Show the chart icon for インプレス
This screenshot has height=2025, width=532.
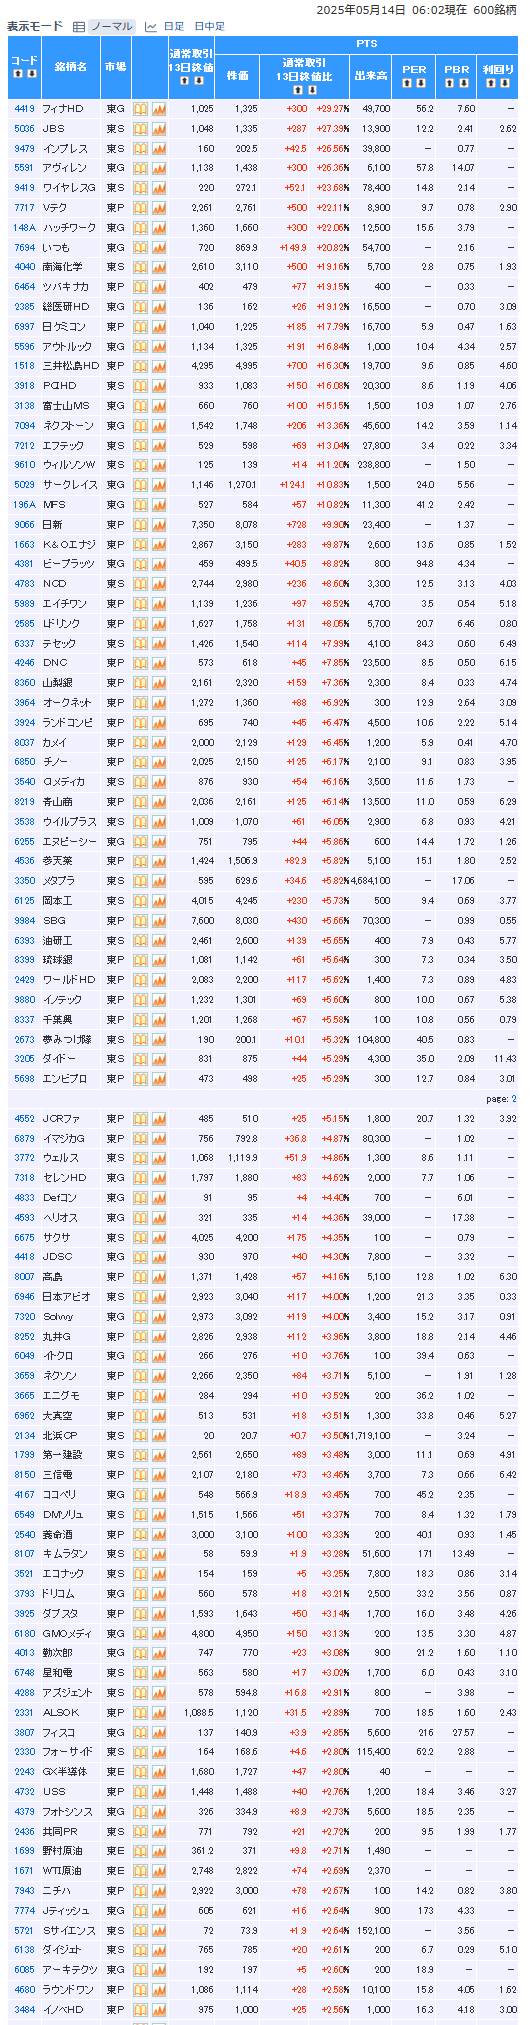coord(158,148)
